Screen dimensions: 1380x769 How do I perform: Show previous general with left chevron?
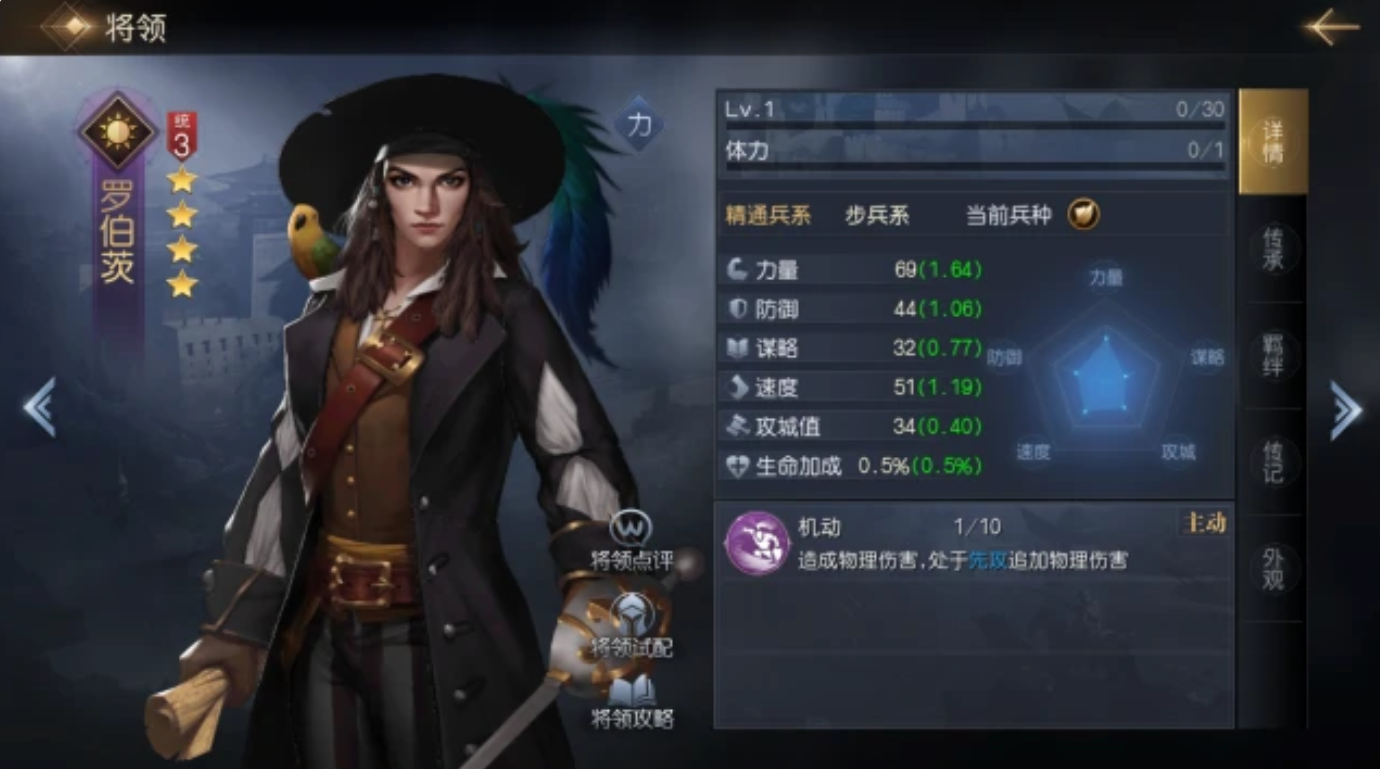tap(39, 407)
